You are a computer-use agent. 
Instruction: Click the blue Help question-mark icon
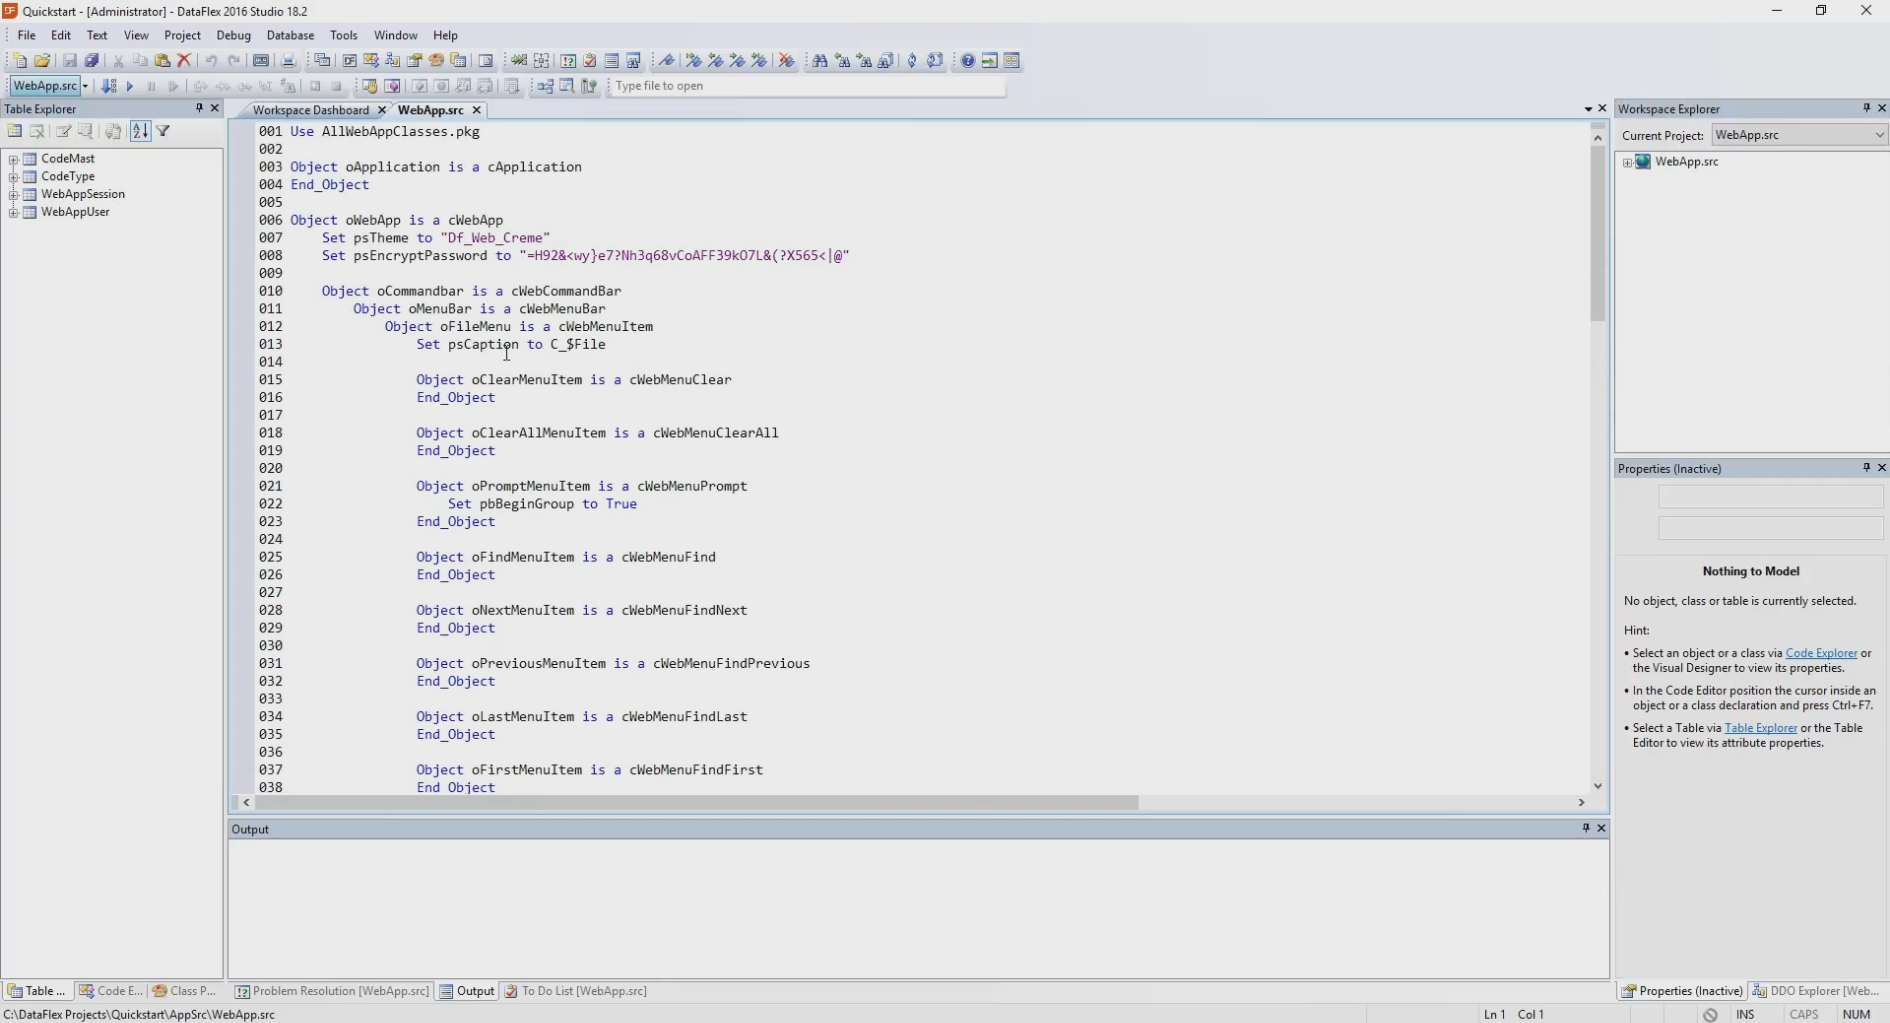click(x=967, y=61)
